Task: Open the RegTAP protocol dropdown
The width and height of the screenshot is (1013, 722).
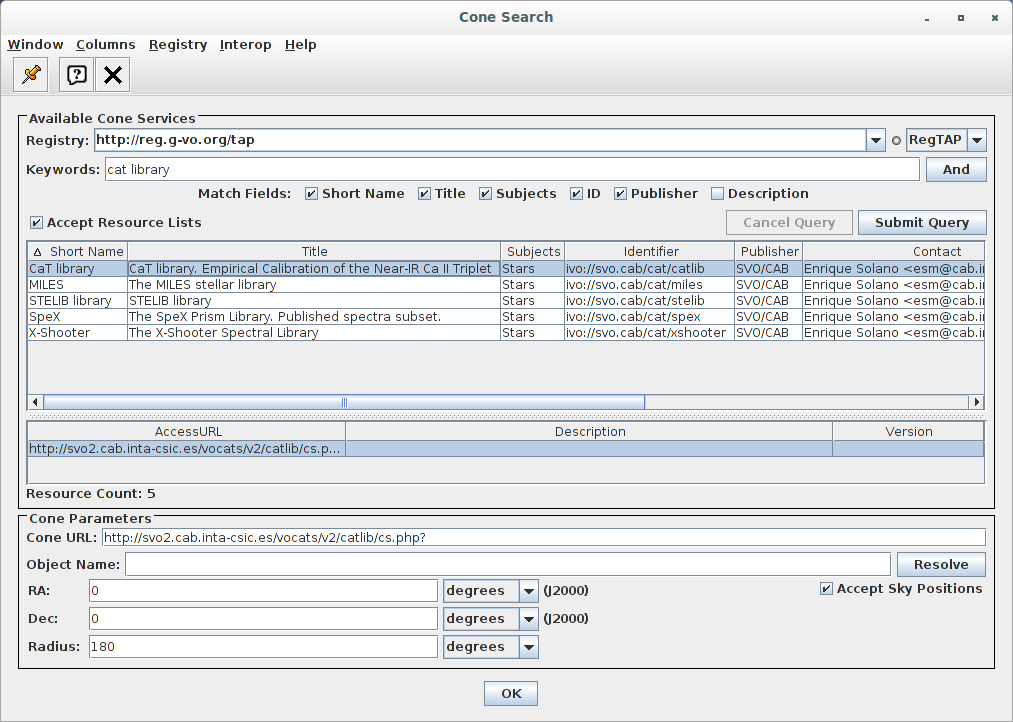Action: (x=977, y=140)
